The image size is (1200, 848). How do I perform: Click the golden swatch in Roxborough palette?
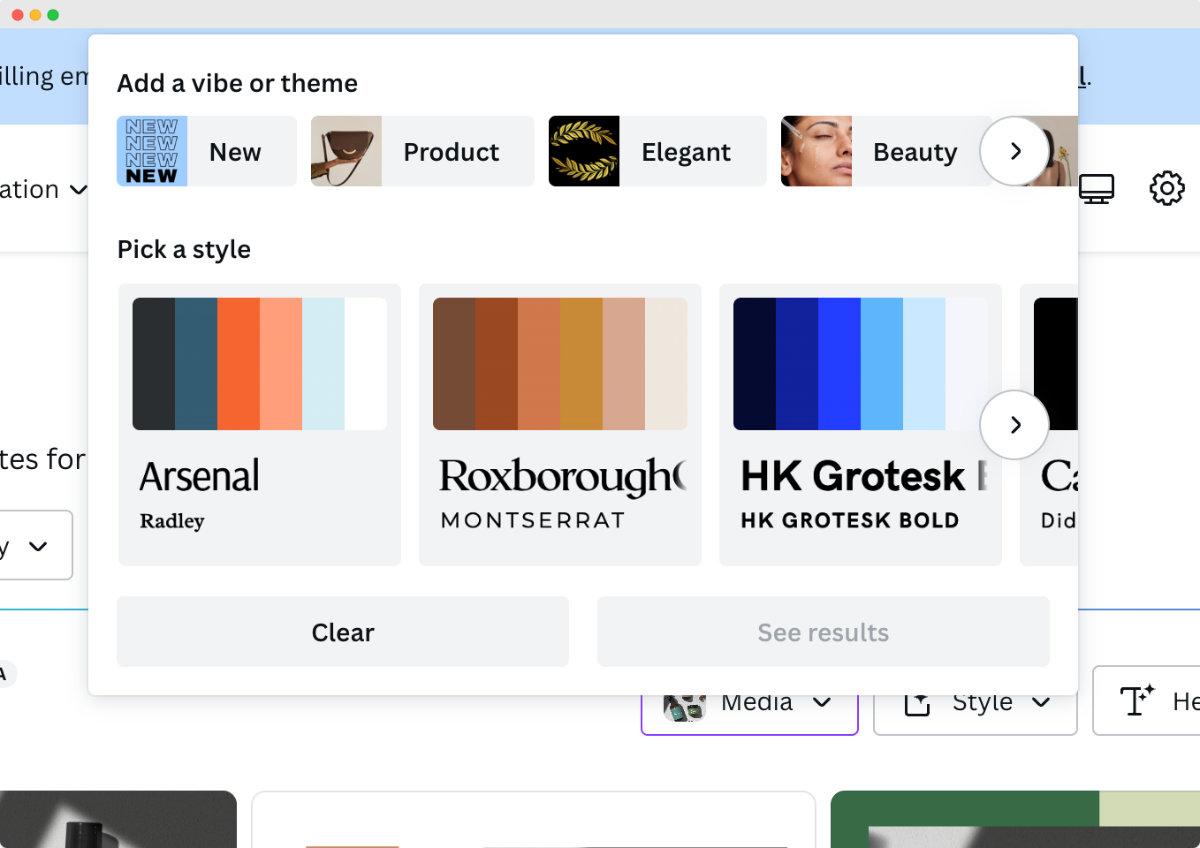click(x=581, y=364)
